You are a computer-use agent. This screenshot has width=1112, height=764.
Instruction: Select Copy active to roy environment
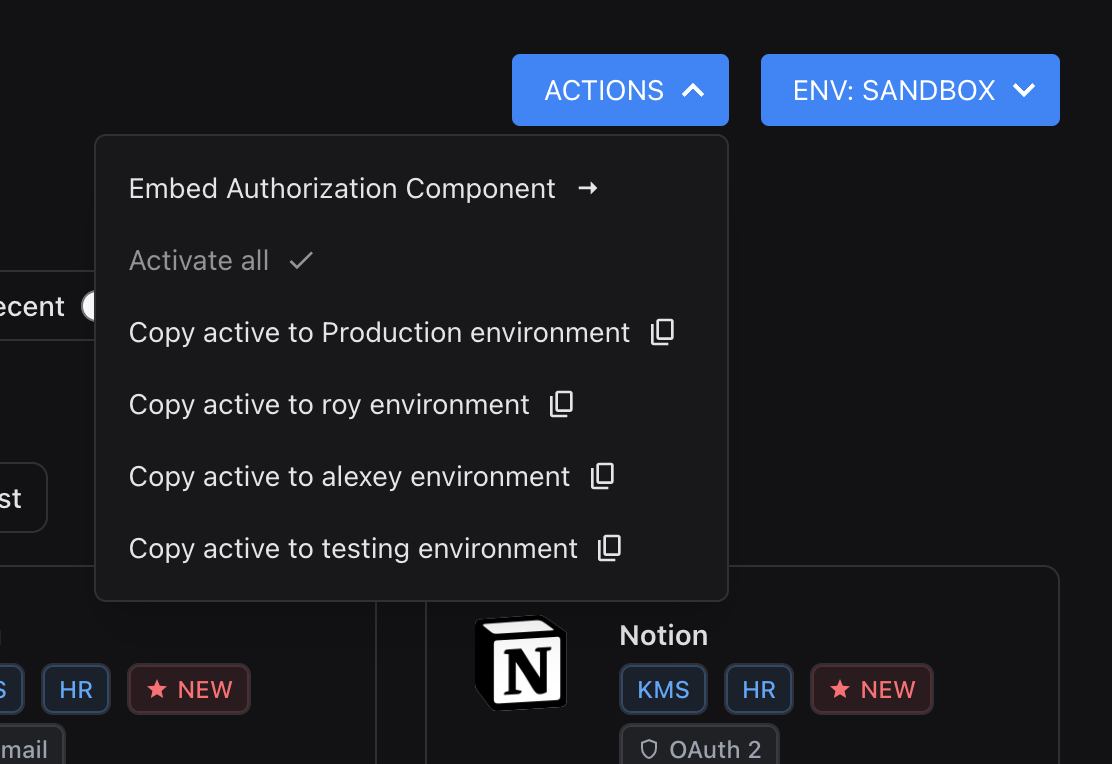pos(329,405)
